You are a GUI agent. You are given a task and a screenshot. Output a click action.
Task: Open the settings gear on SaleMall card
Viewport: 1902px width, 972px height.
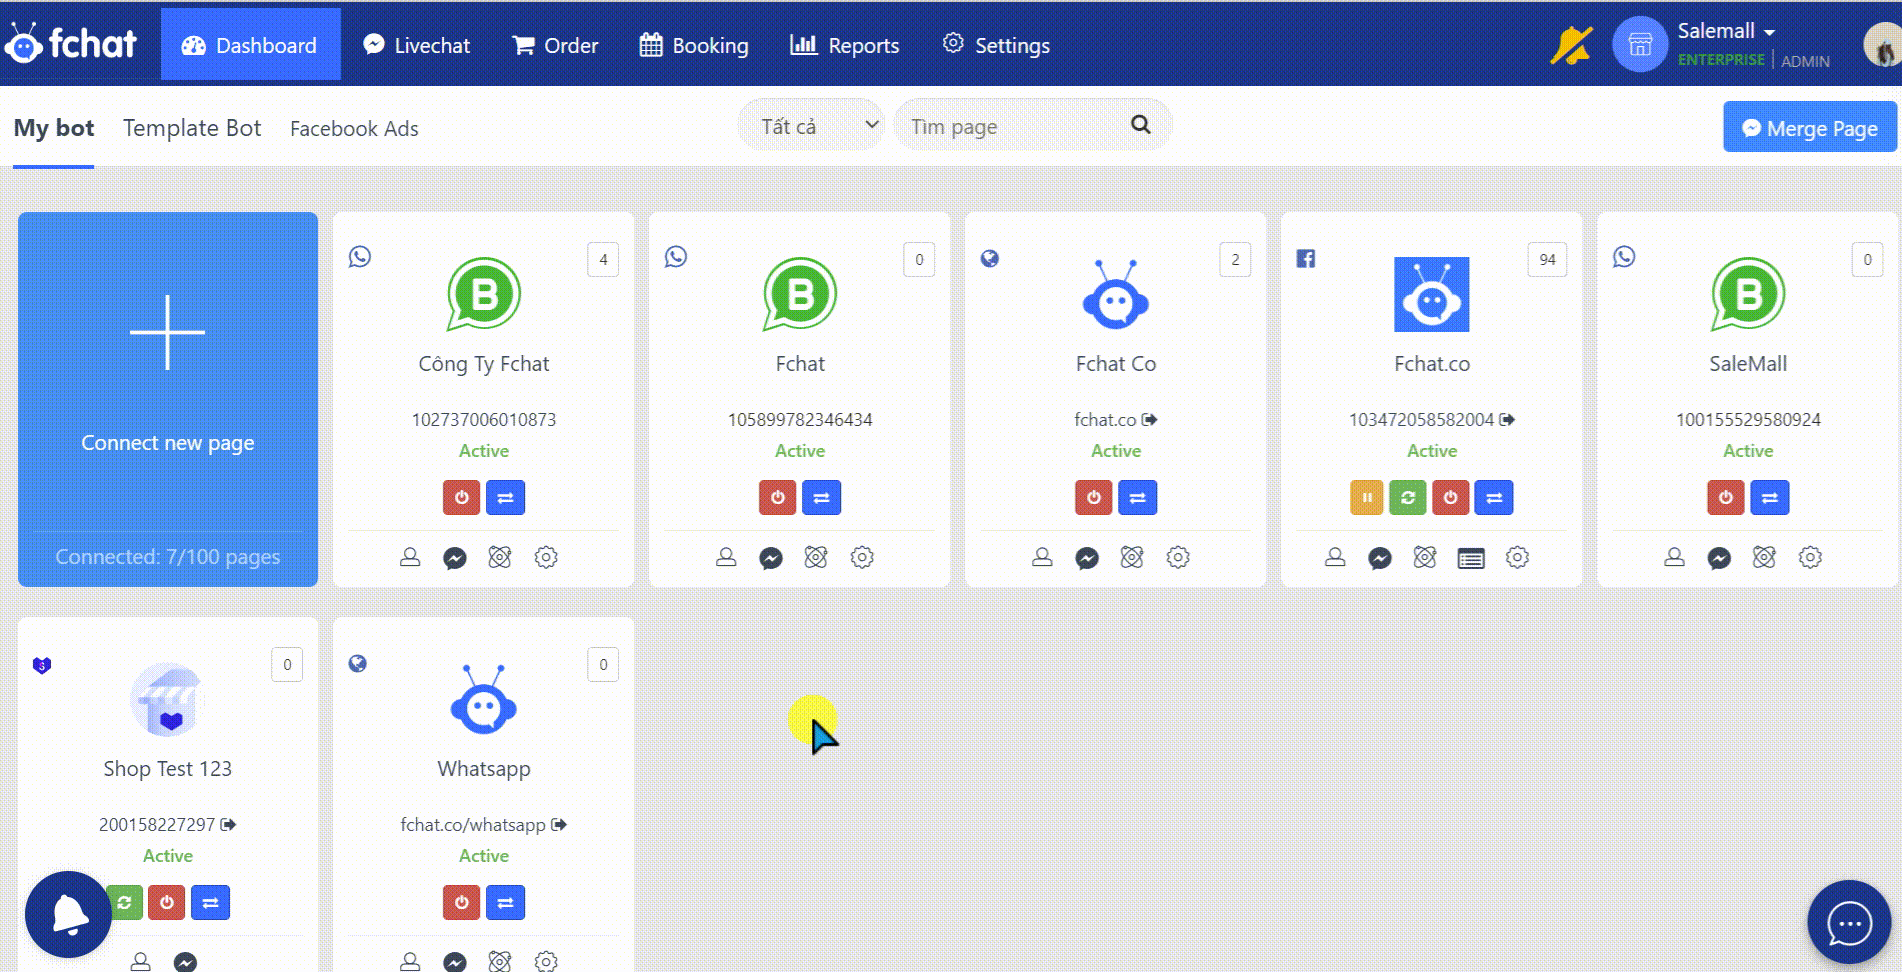tap(1810, 557)
